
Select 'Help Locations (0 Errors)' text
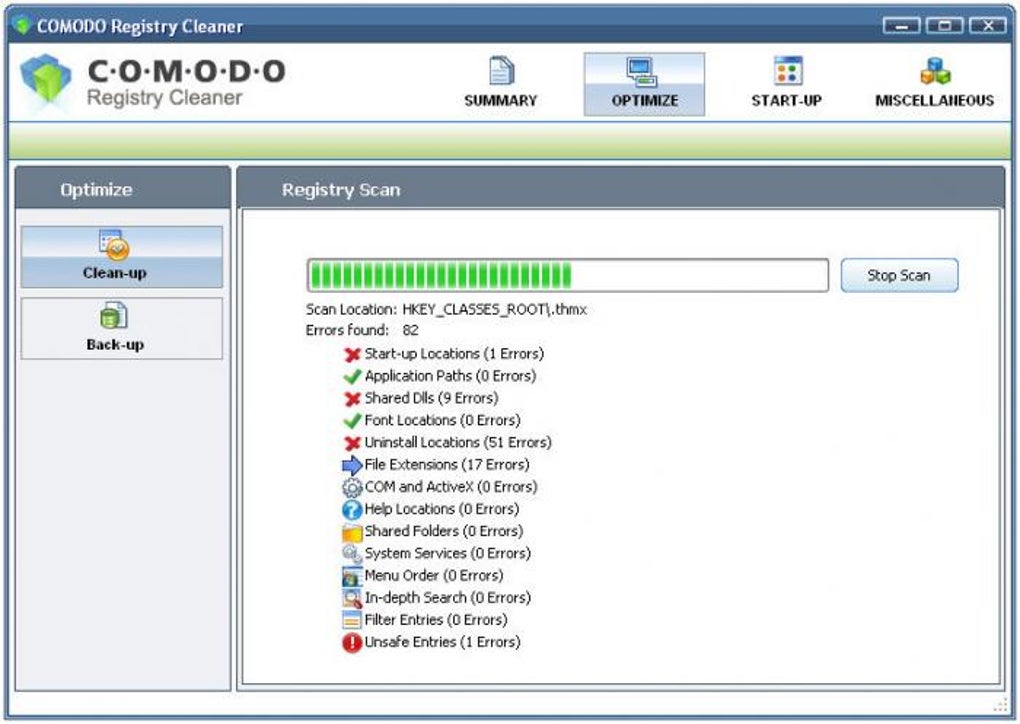[x=442, y=509]
